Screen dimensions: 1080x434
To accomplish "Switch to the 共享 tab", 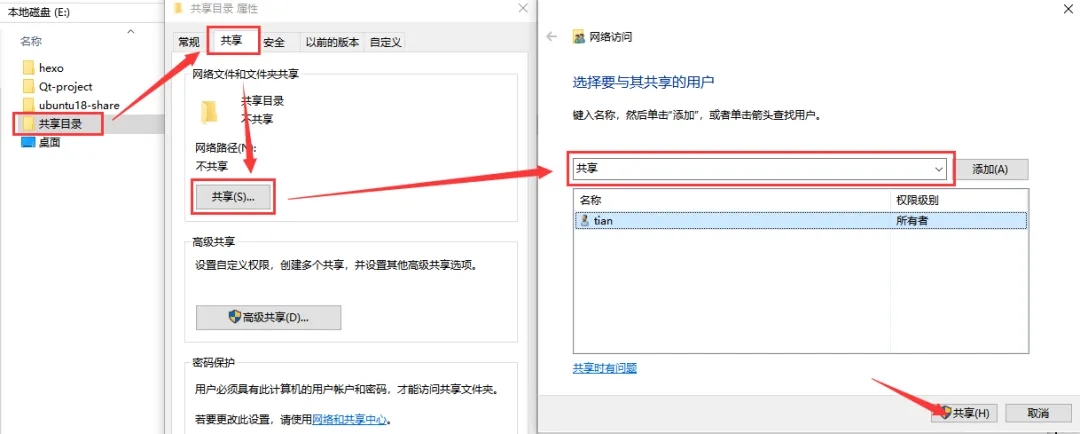I will (231, 41).
